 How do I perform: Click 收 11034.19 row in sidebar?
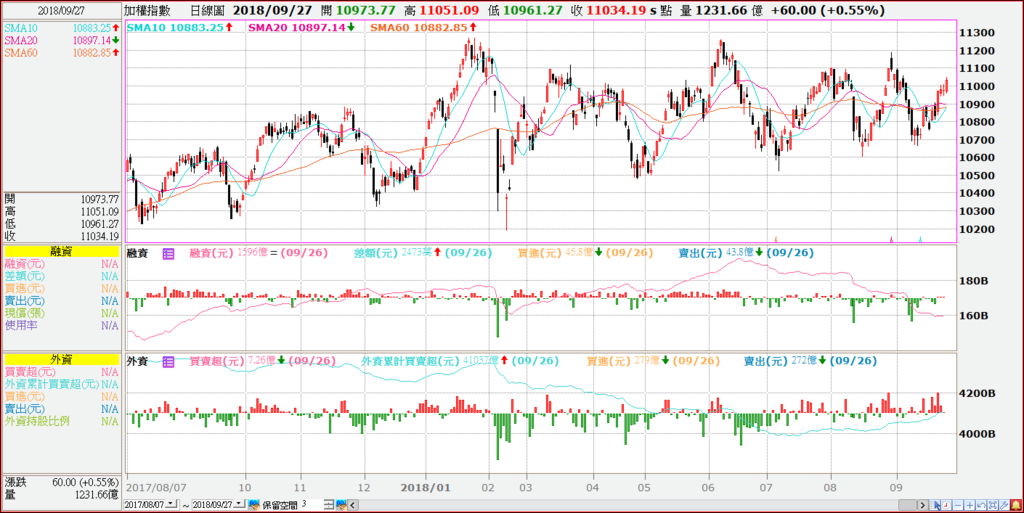pyautogui.click(x=61, y=236)
